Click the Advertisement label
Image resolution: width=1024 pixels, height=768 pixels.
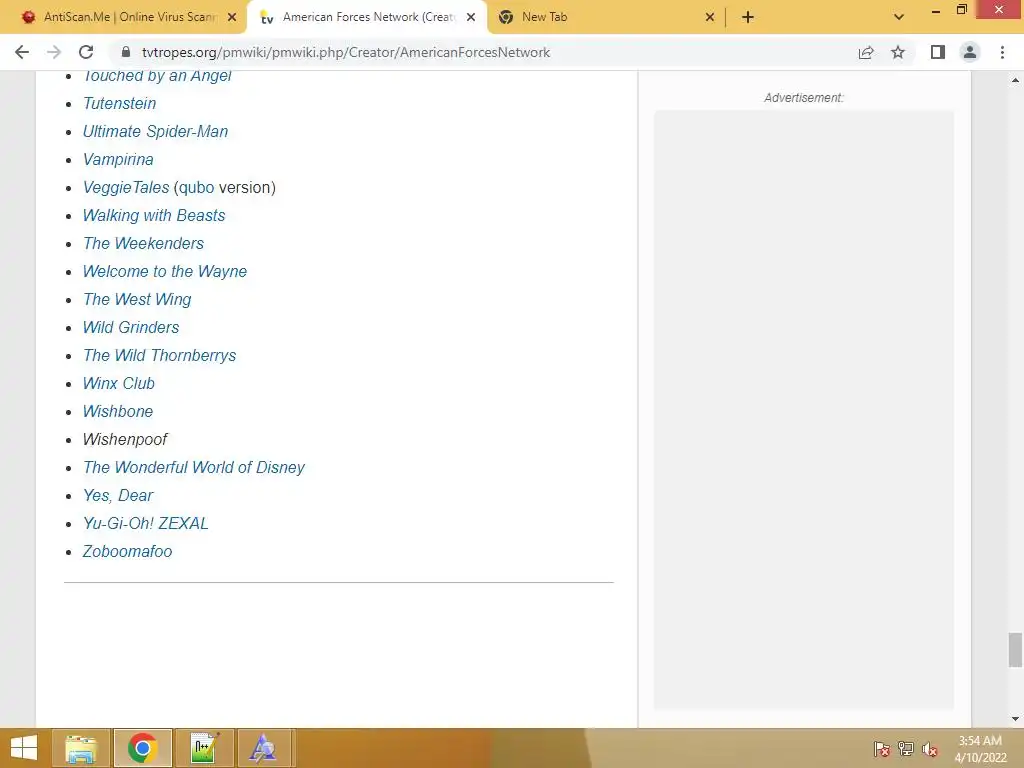tap(804, 98)
